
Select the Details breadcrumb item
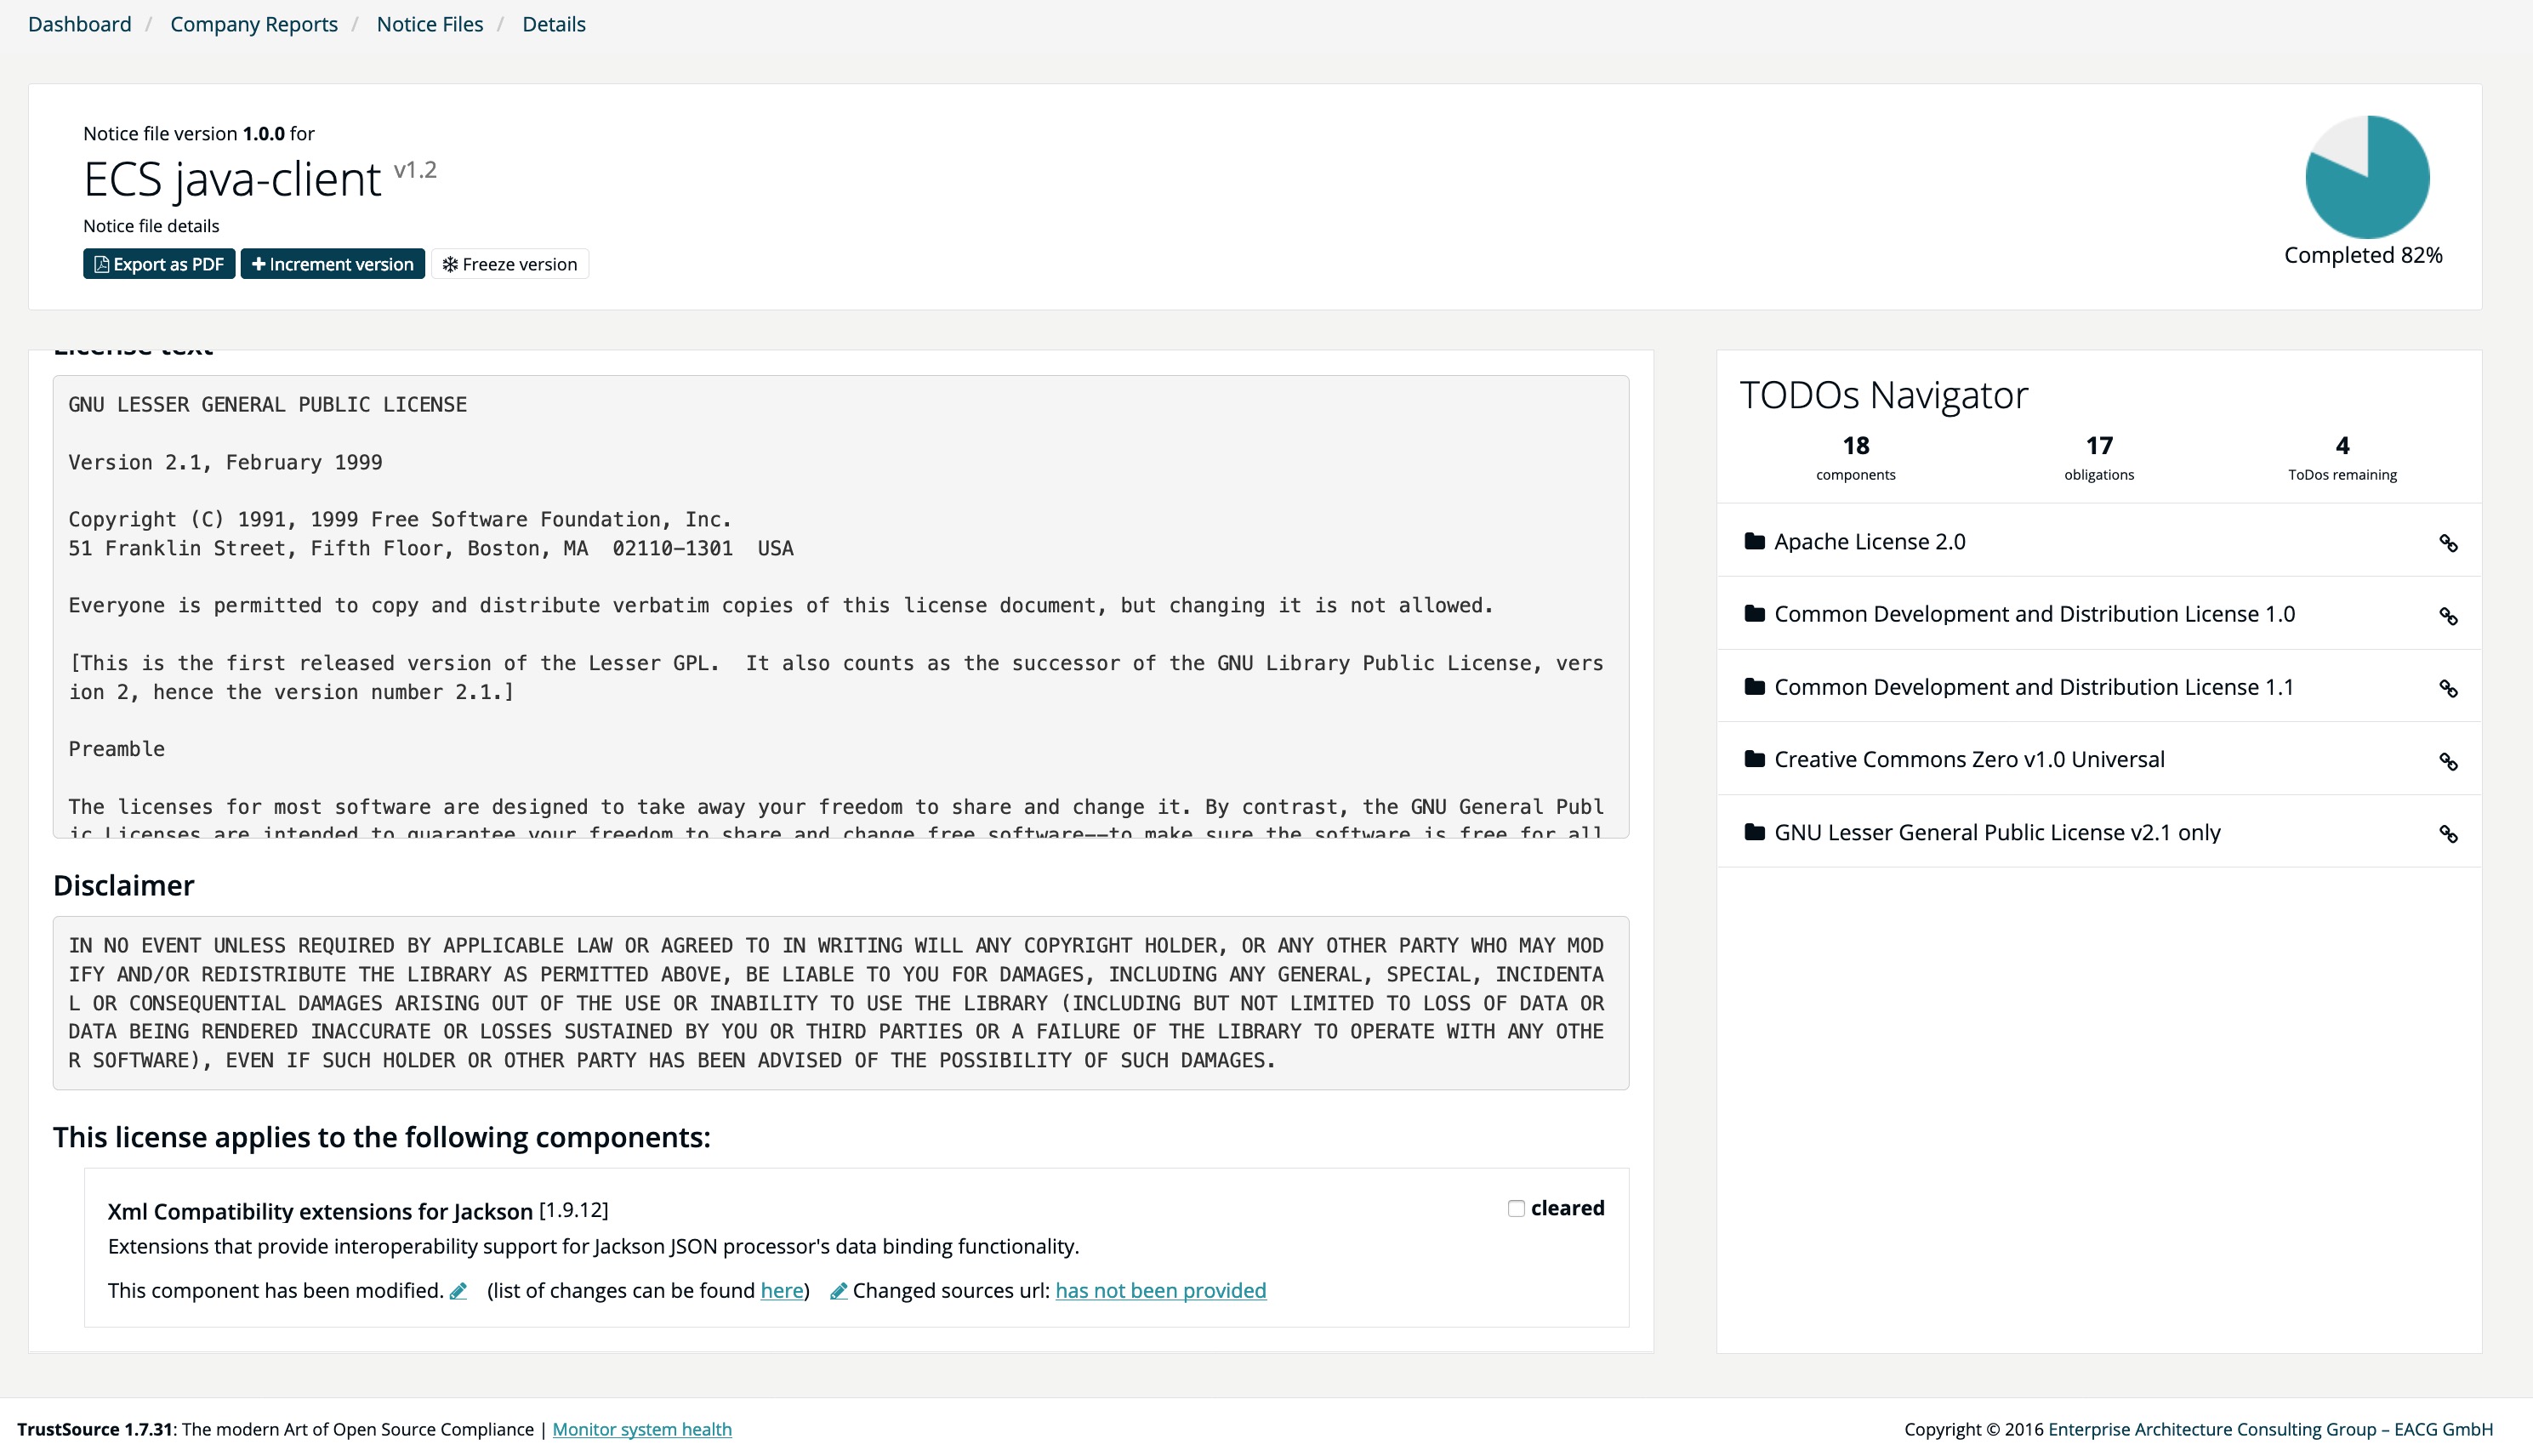pos(554,24)
